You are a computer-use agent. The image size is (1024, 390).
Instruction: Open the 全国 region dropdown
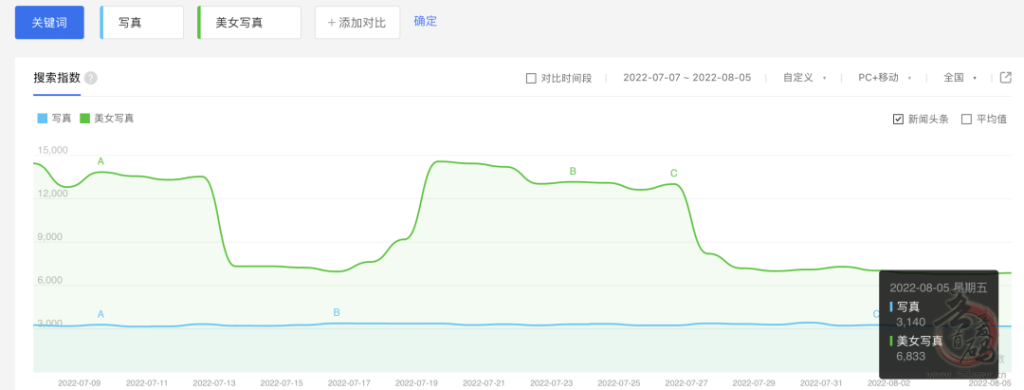pos(960,78)
